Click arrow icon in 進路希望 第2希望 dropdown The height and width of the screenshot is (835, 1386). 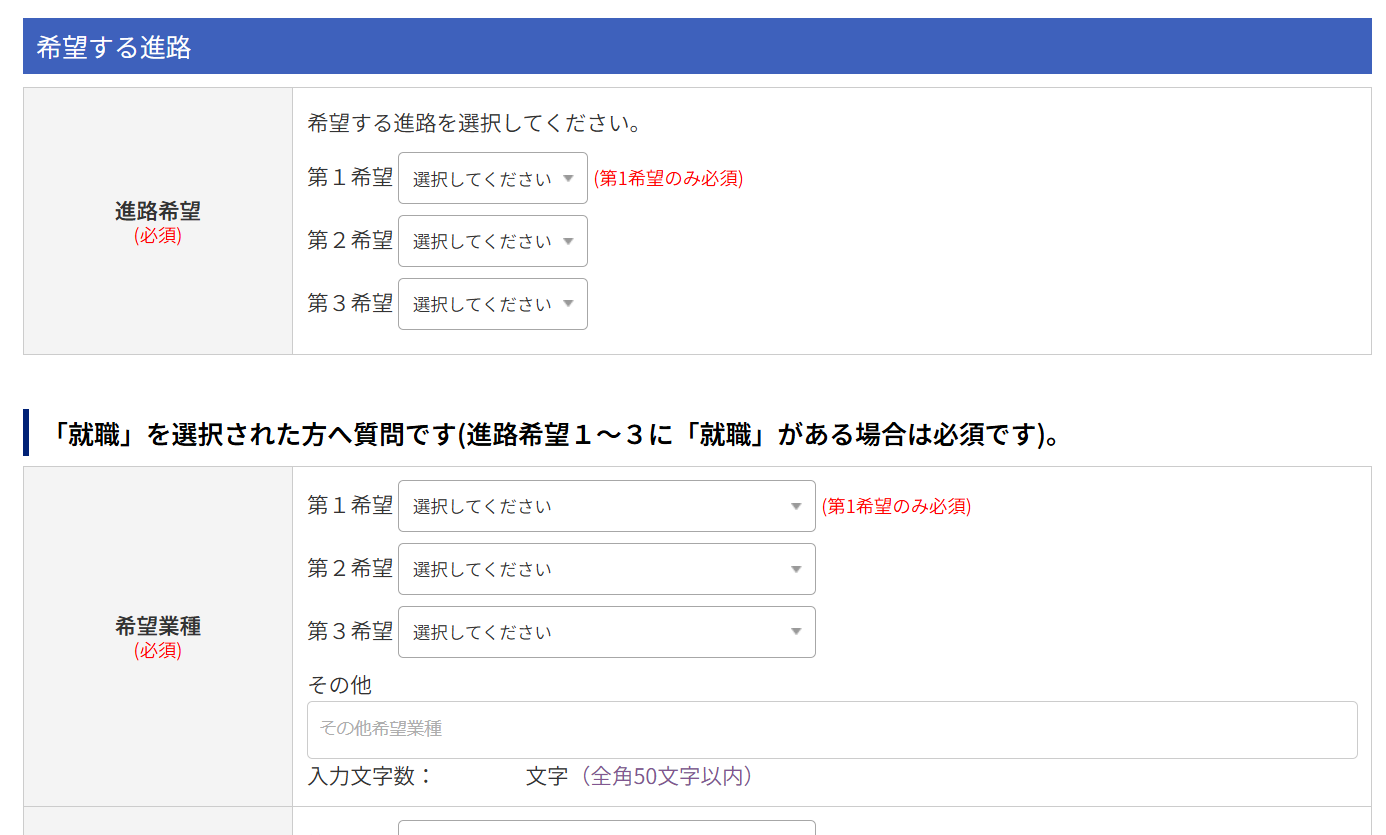568,241
